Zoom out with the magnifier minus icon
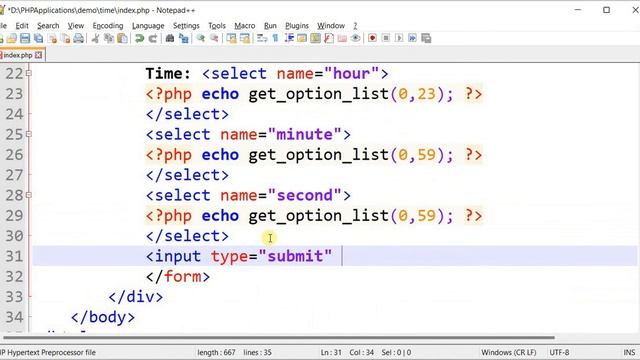Screen dimensions: 640x360 click(x=214, y=38)
